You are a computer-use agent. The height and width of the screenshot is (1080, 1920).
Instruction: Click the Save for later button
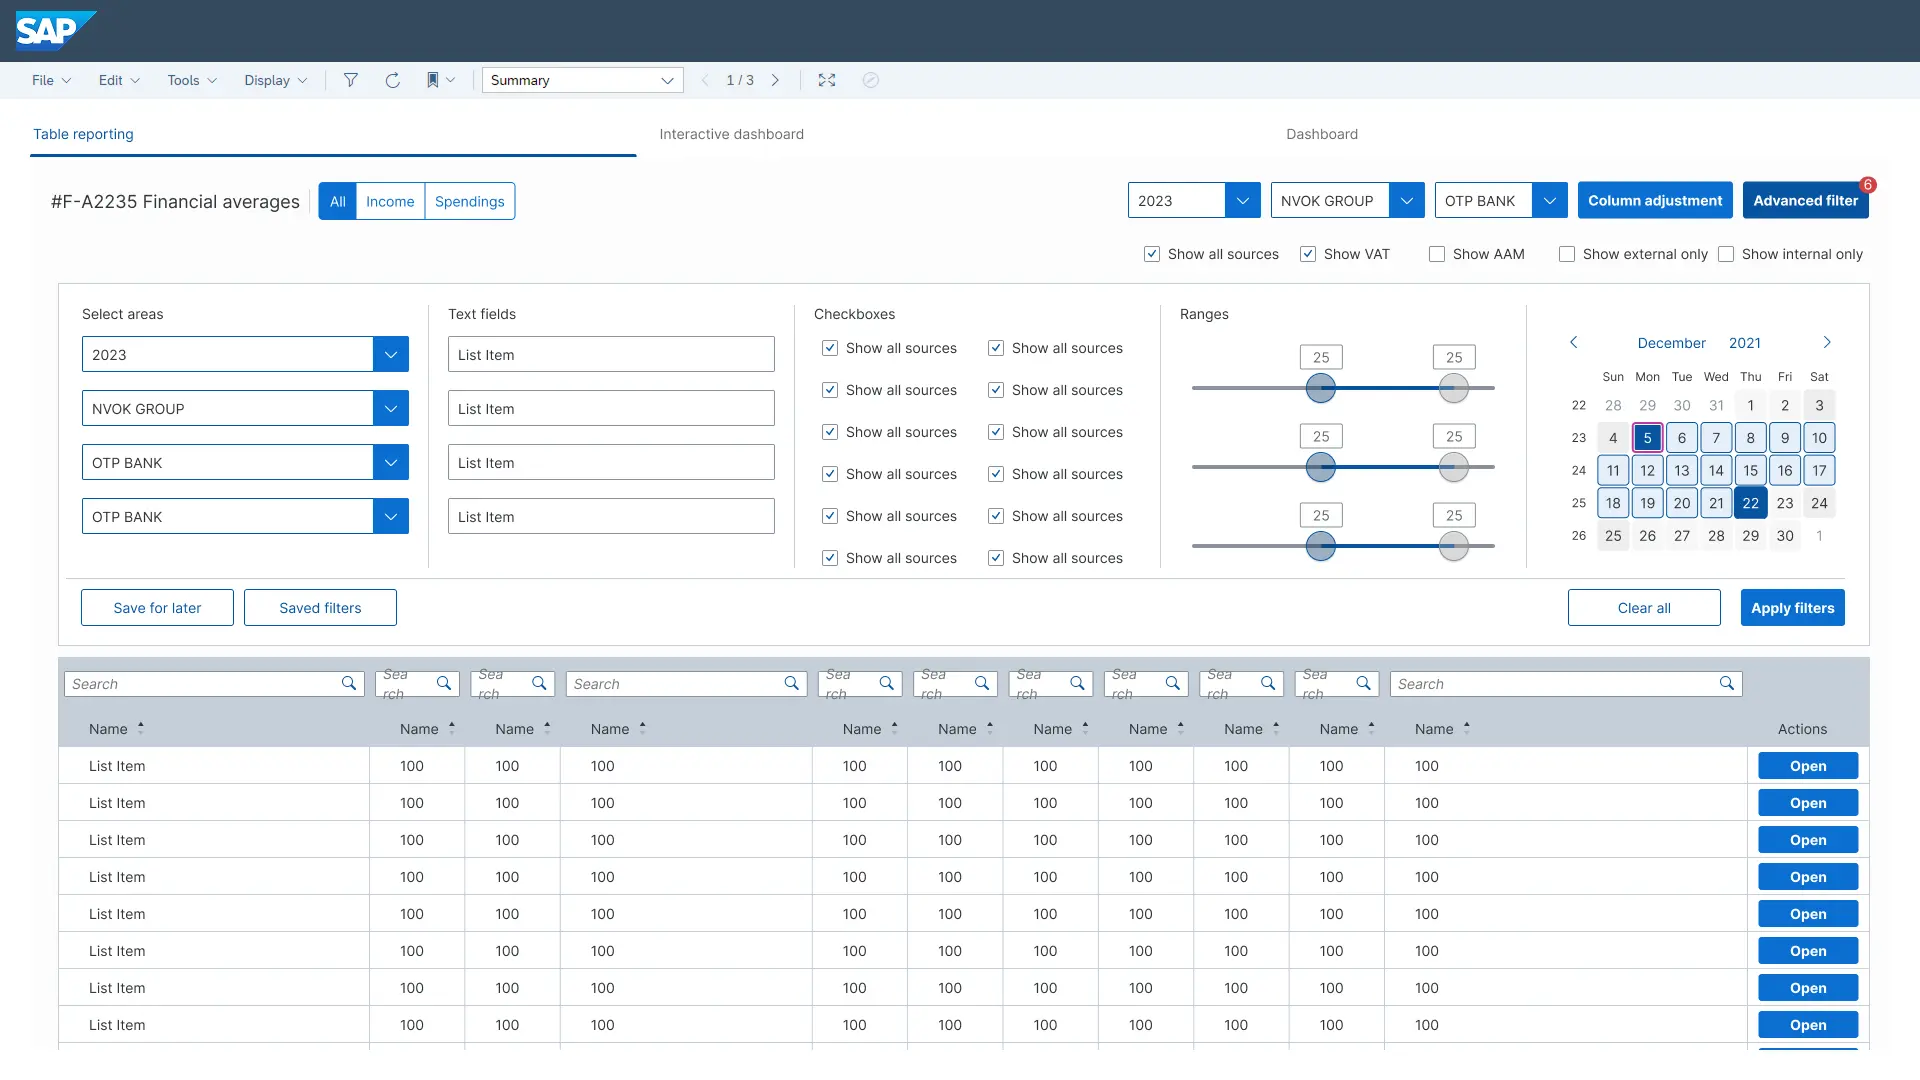(x=157, y=608)
